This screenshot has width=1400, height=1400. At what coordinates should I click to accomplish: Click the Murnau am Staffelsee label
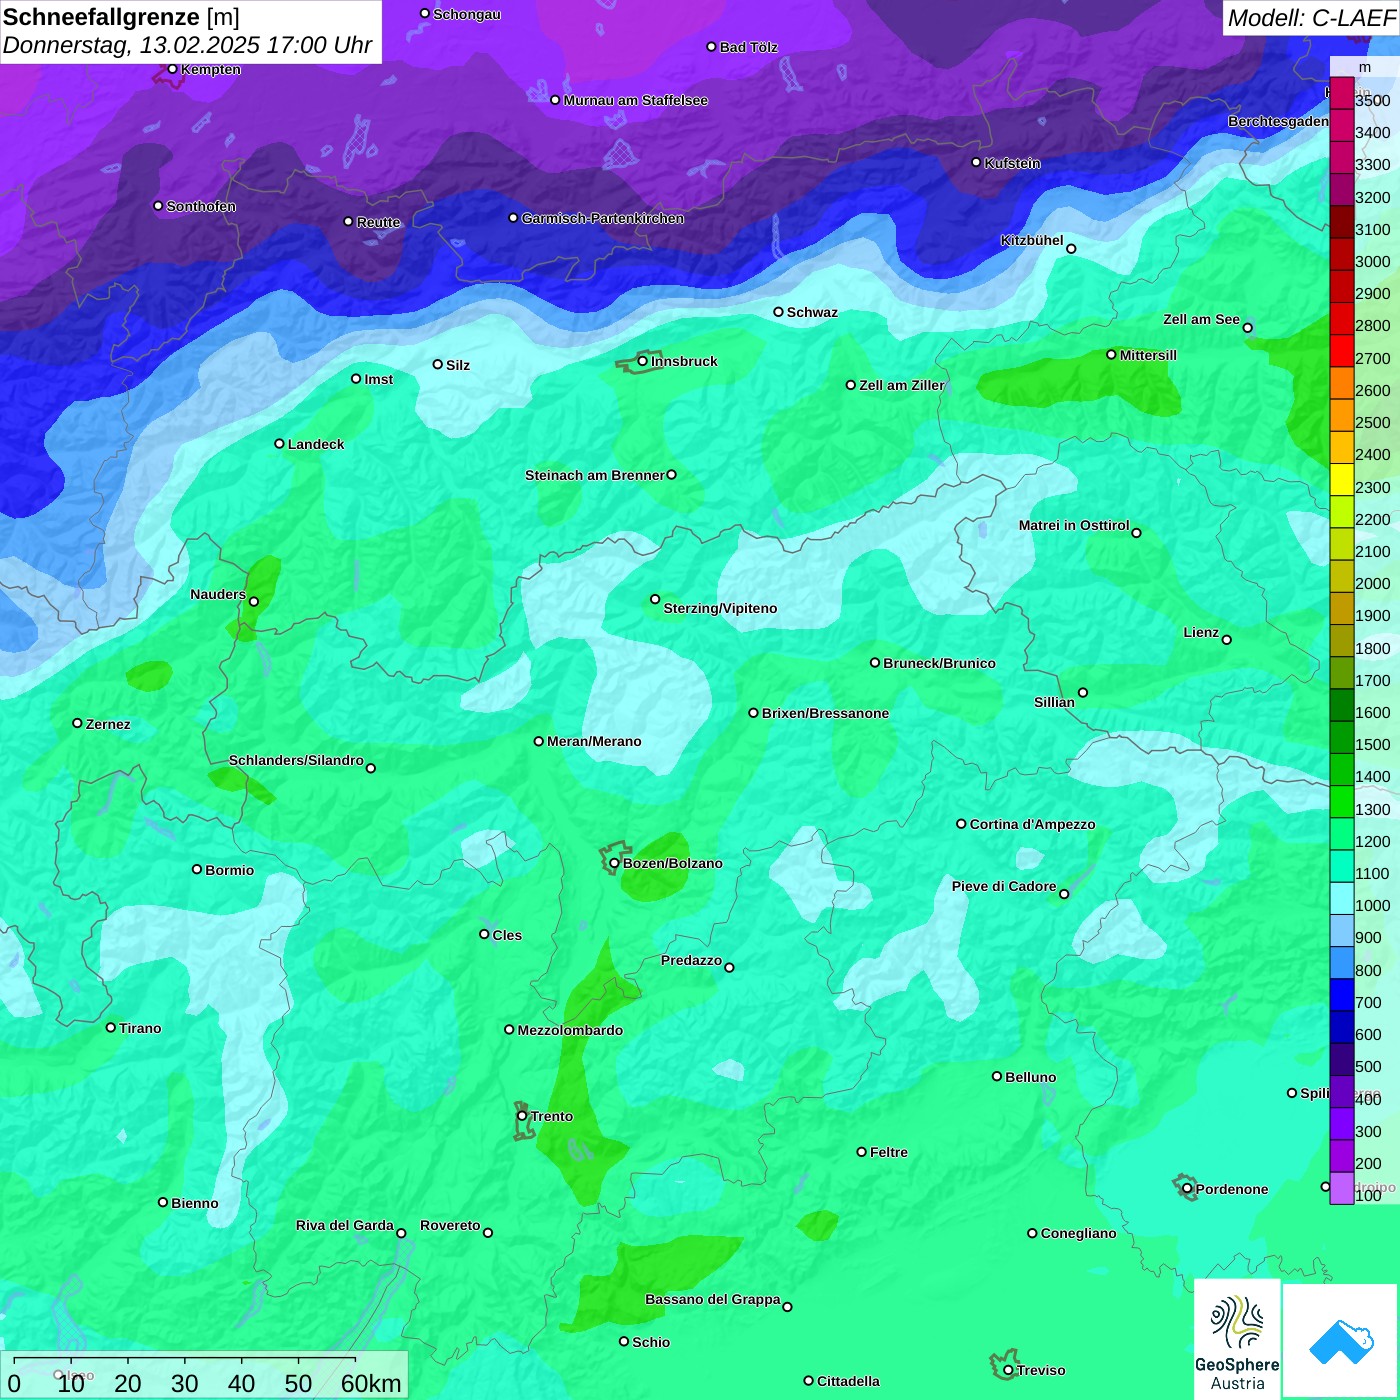coord(636,100)
